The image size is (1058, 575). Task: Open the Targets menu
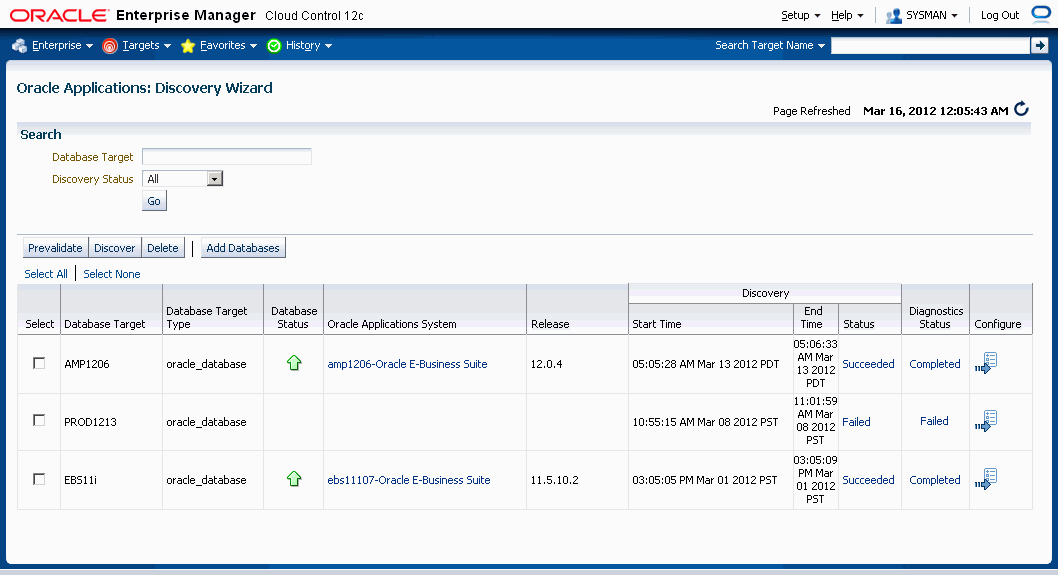[146, 45]
